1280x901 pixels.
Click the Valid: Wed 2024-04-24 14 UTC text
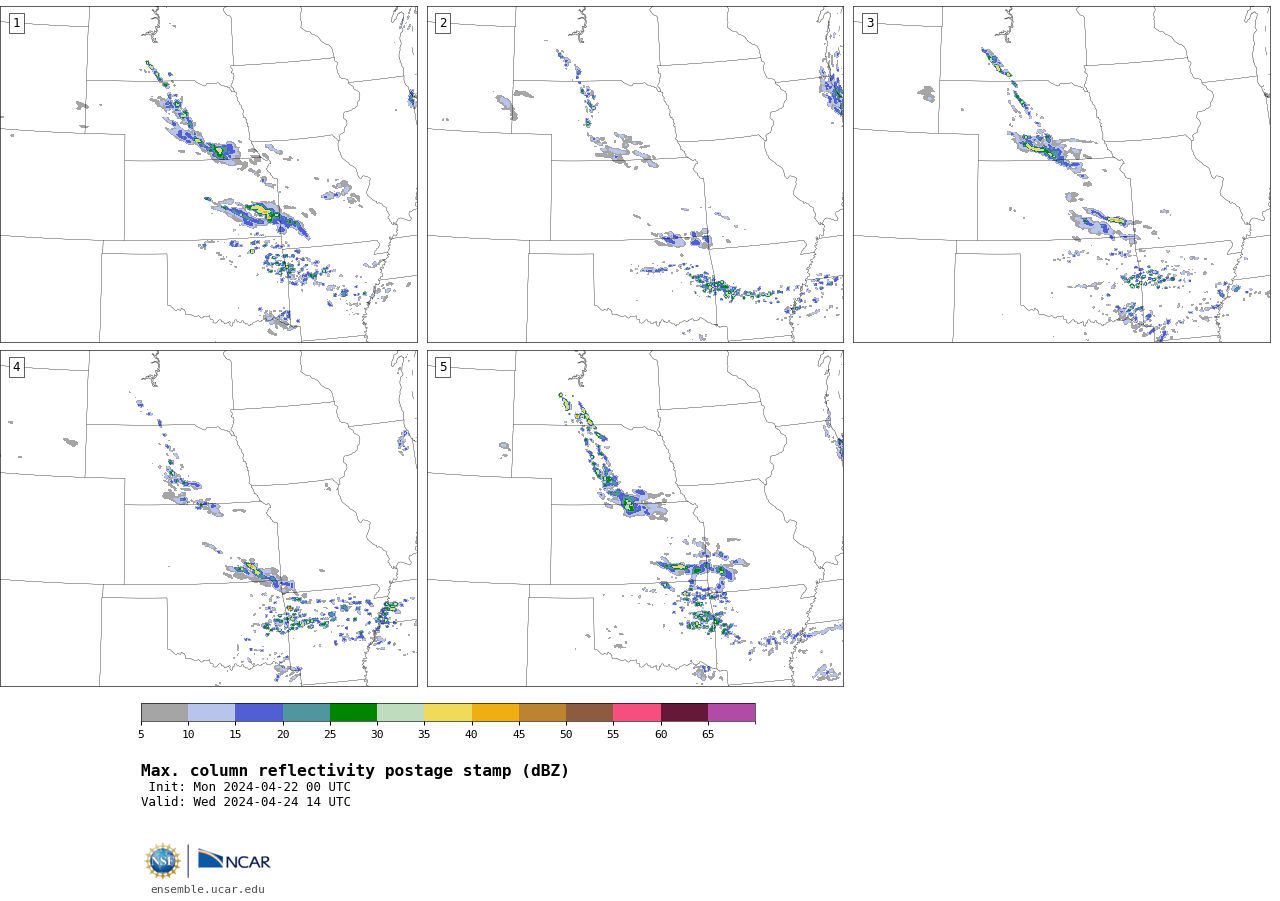click(x=246, y=802)
